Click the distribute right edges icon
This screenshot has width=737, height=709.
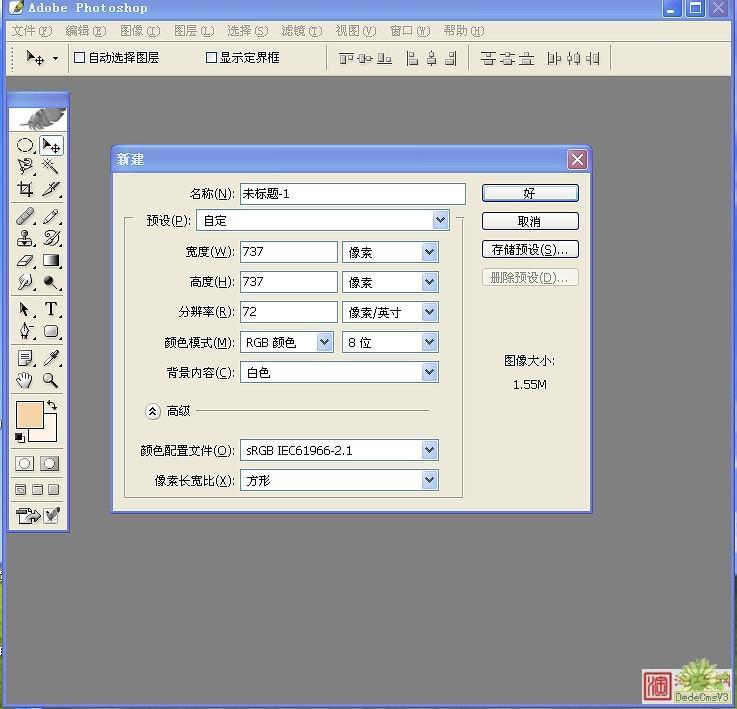(593, 58)
